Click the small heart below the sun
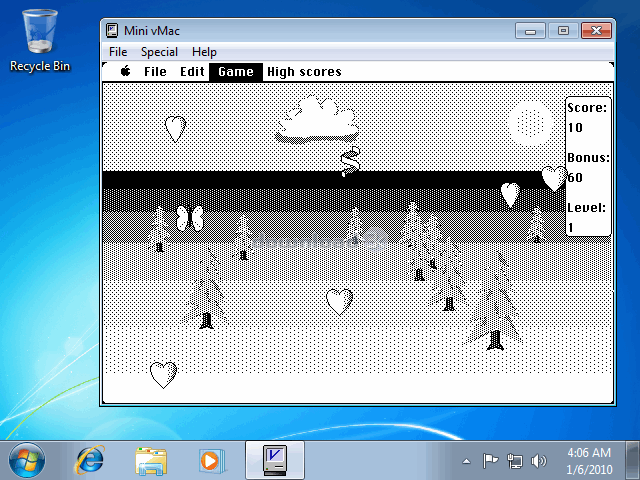The height and width of the screenshot is (480, 640). (510, 195)
